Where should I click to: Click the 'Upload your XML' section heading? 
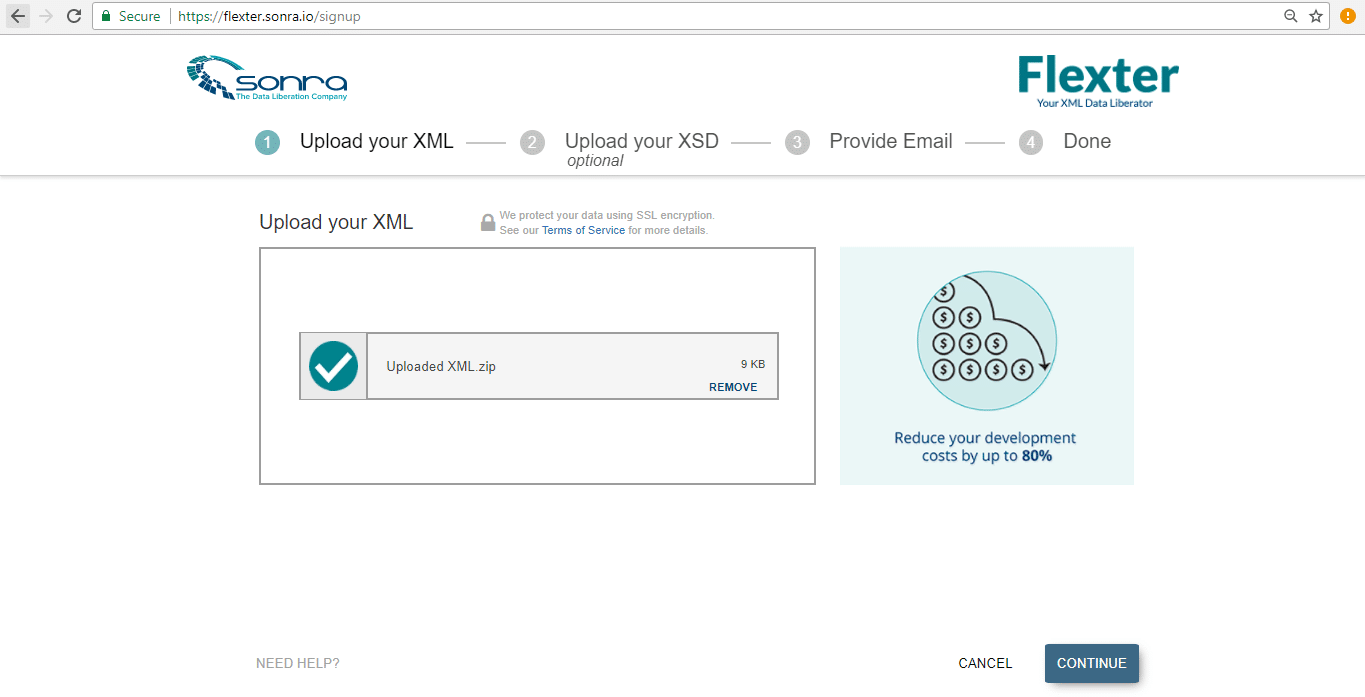click(x=336, y=222)
